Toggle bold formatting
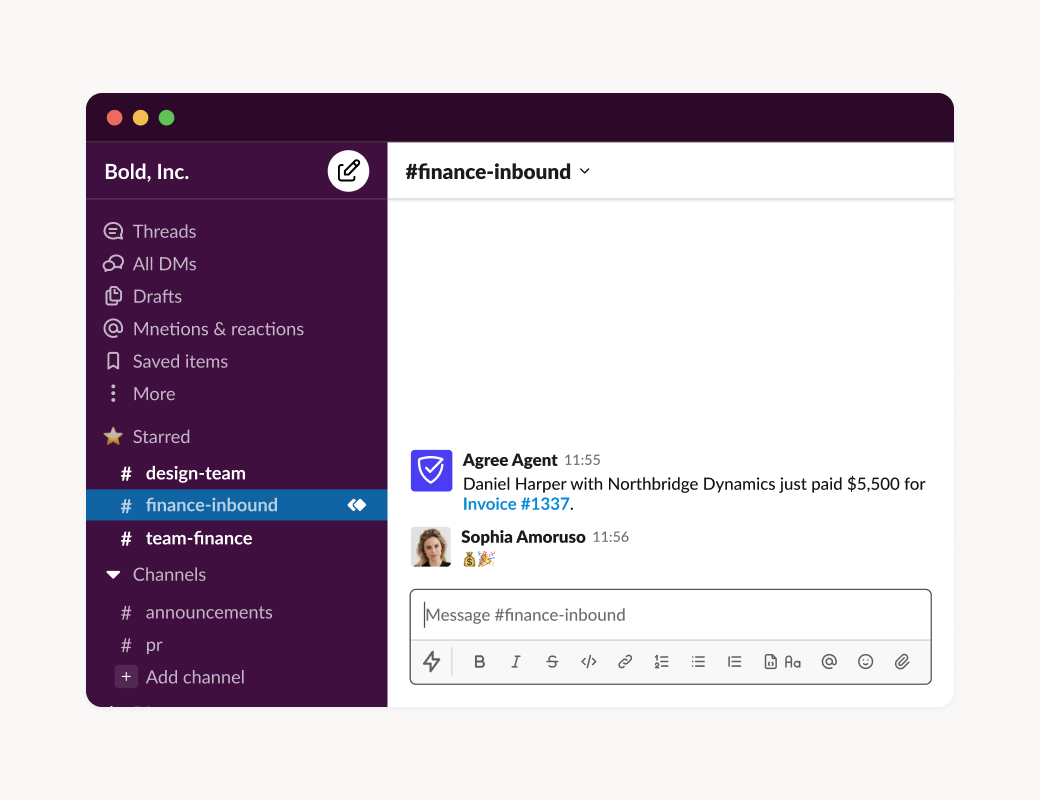1040x800 pixels. [480, 662]
